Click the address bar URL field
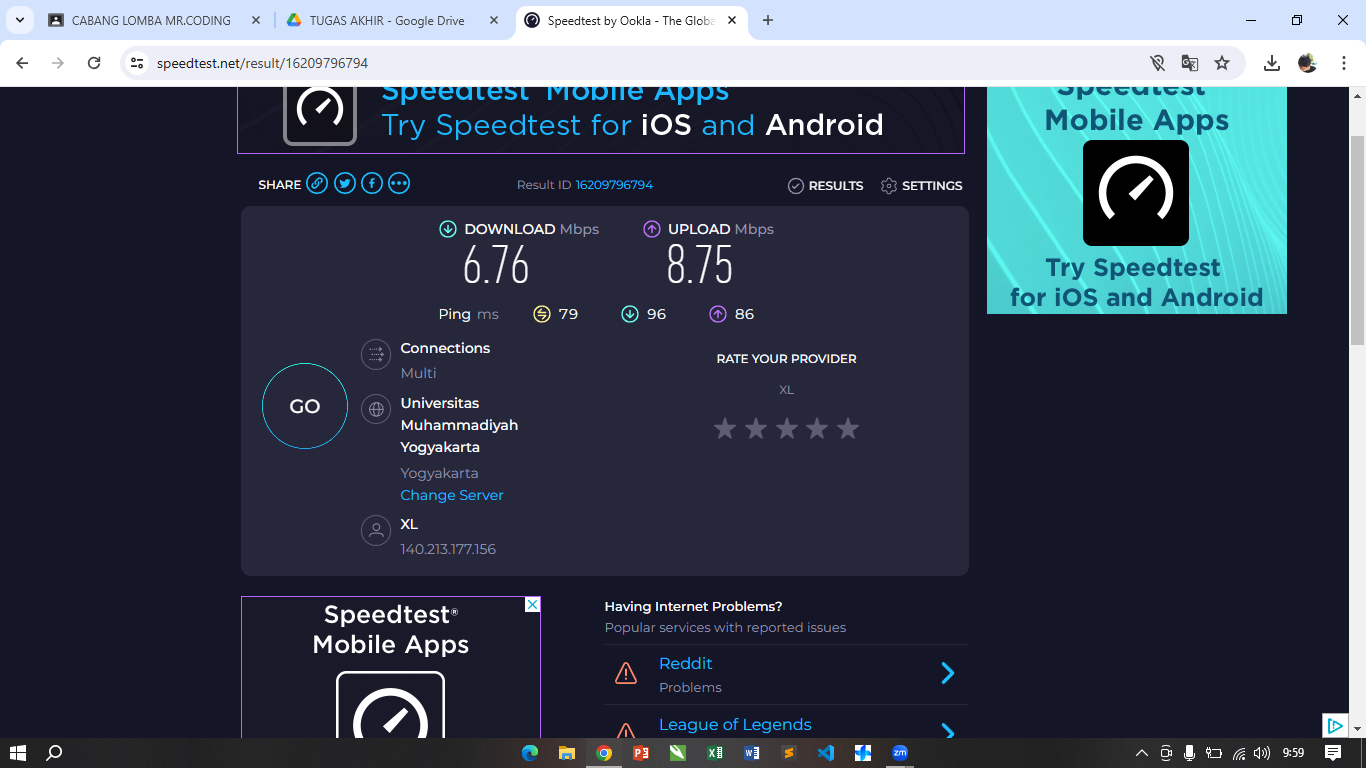 (x=640, y=63)
